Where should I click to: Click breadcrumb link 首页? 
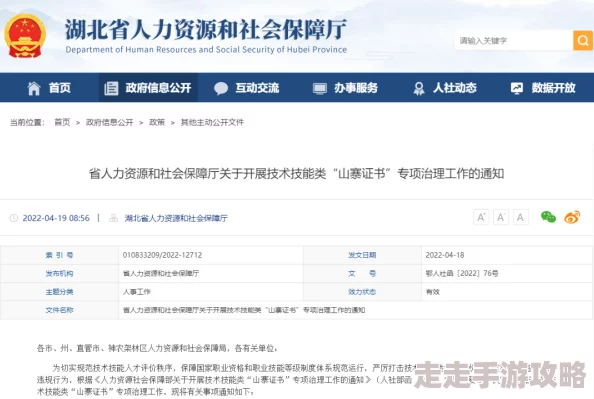coord(62,122)
